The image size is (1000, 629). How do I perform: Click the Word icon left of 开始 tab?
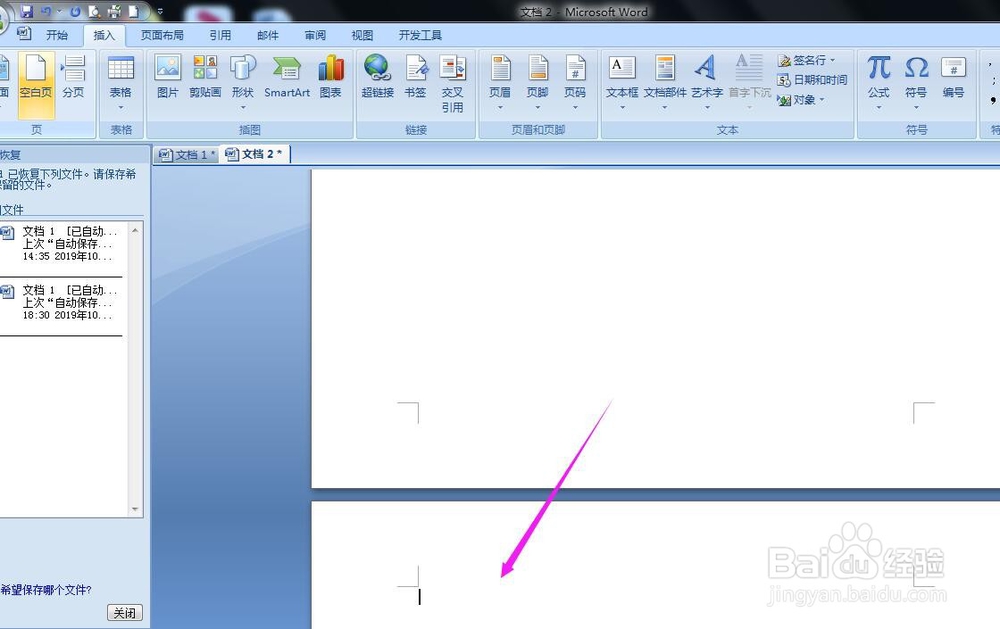pyautogui.click(x=24, y=33)
